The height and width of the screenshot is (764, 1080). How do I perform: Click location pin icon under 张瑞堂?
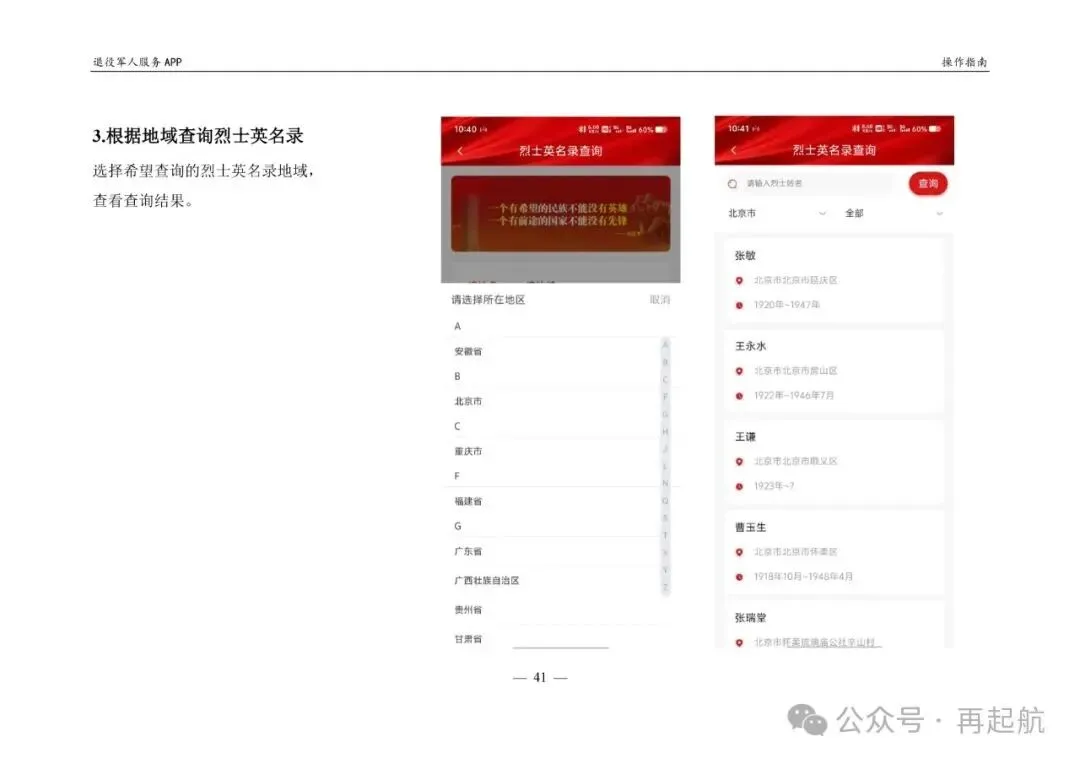pos(739,643)
